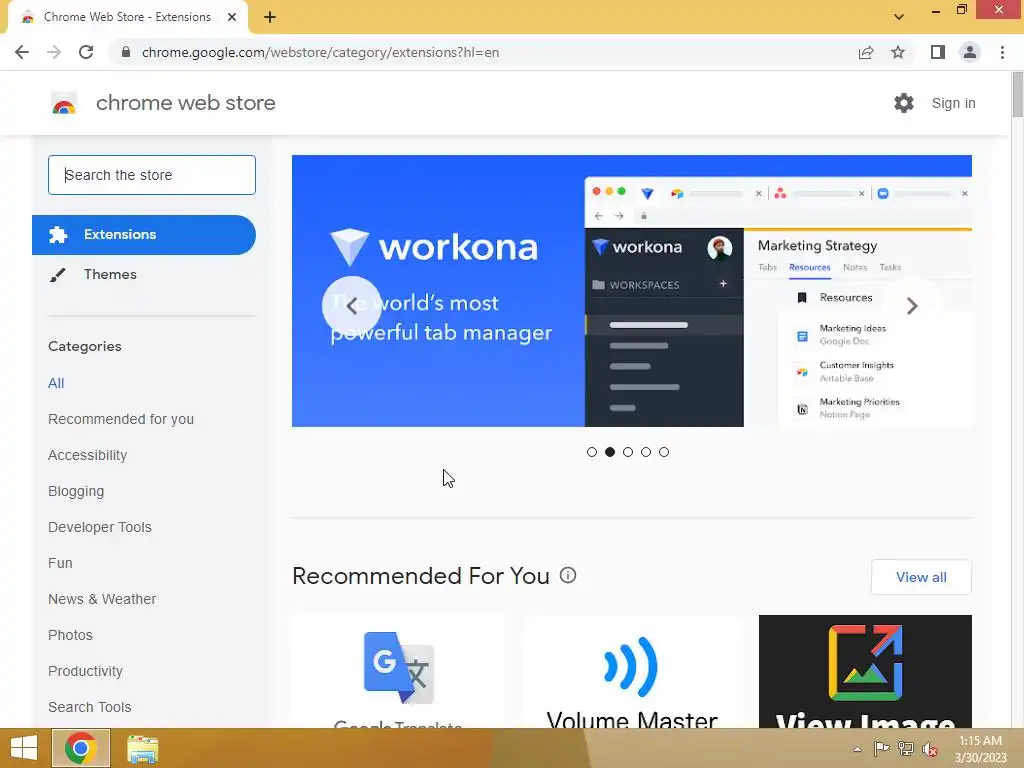Open the Search Tools category
The width and height of the screenshot is (1024, 768).
coord(89,707)
